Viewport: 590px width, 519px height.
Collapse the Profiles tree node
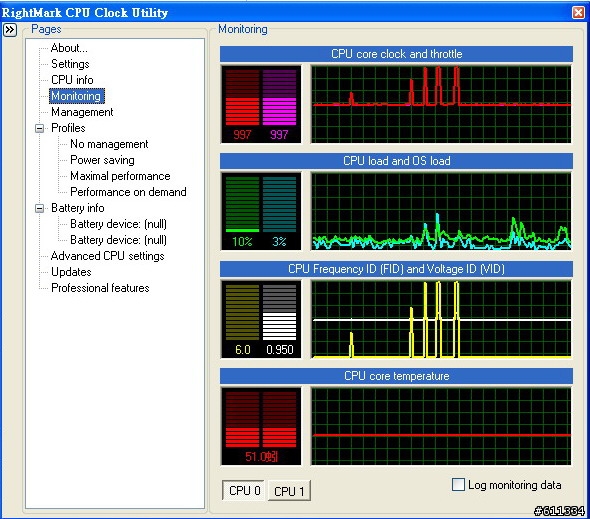[40, 128]
